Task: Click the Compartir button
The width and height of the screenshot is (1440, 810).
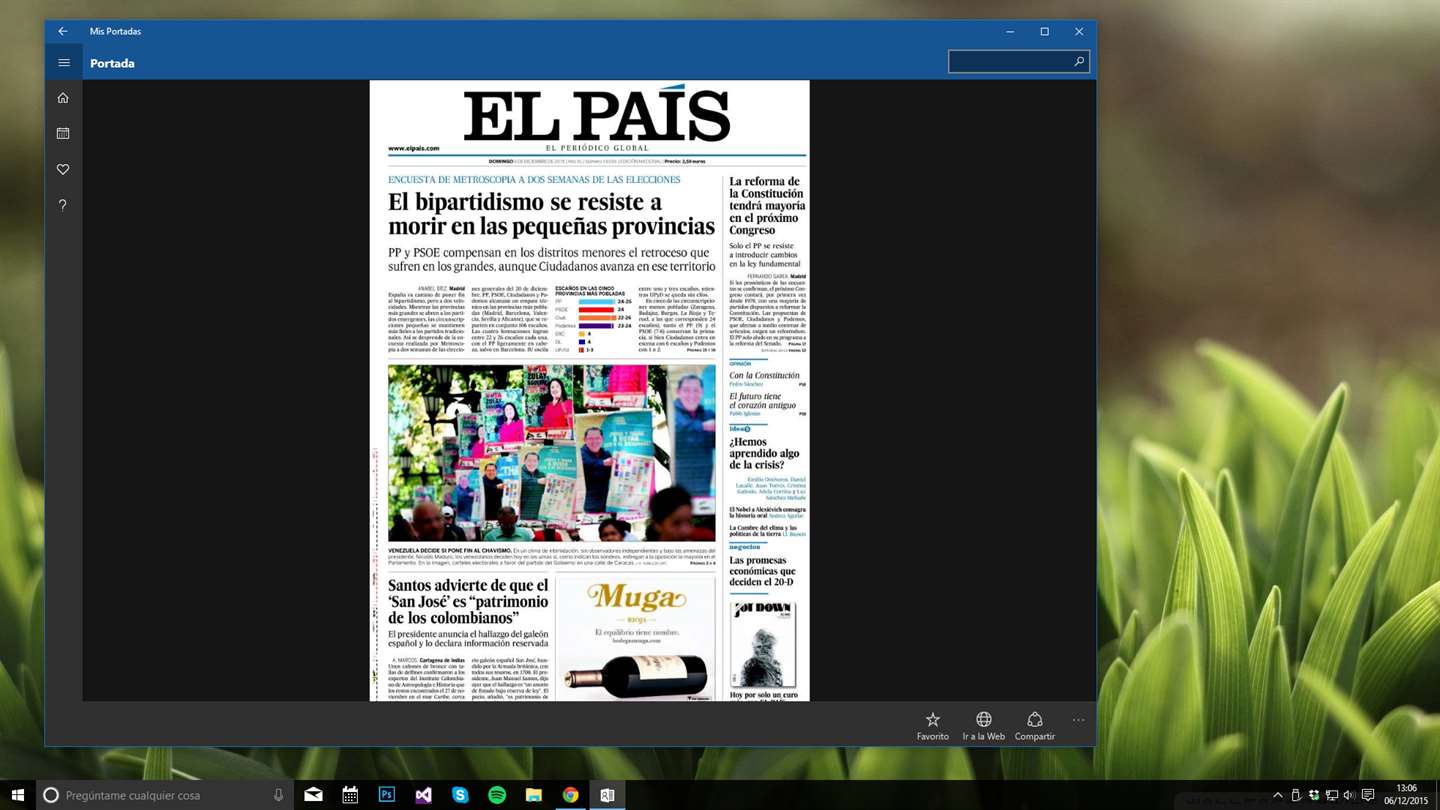Action: [1034, 726]
